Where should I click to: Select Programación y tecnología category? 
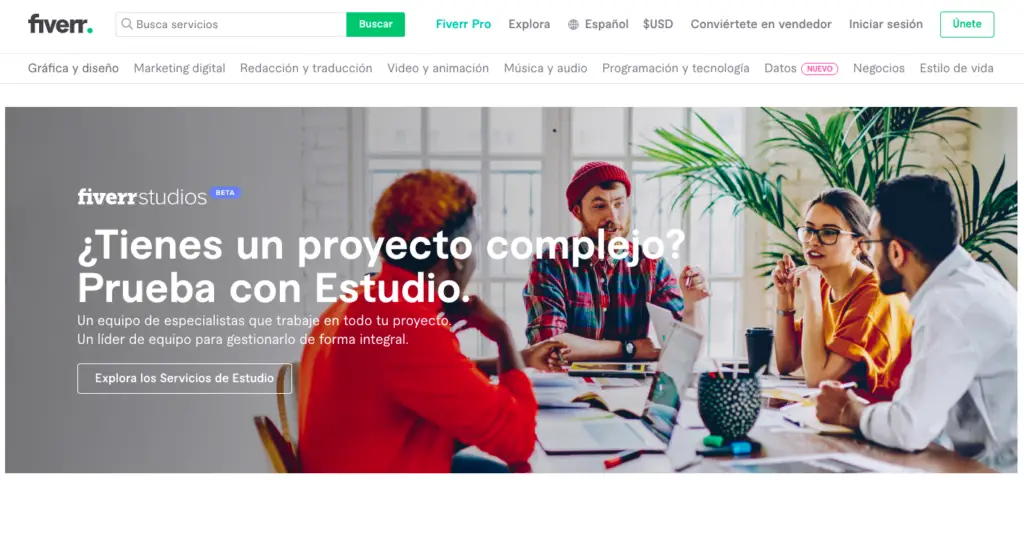coord(675,68)
